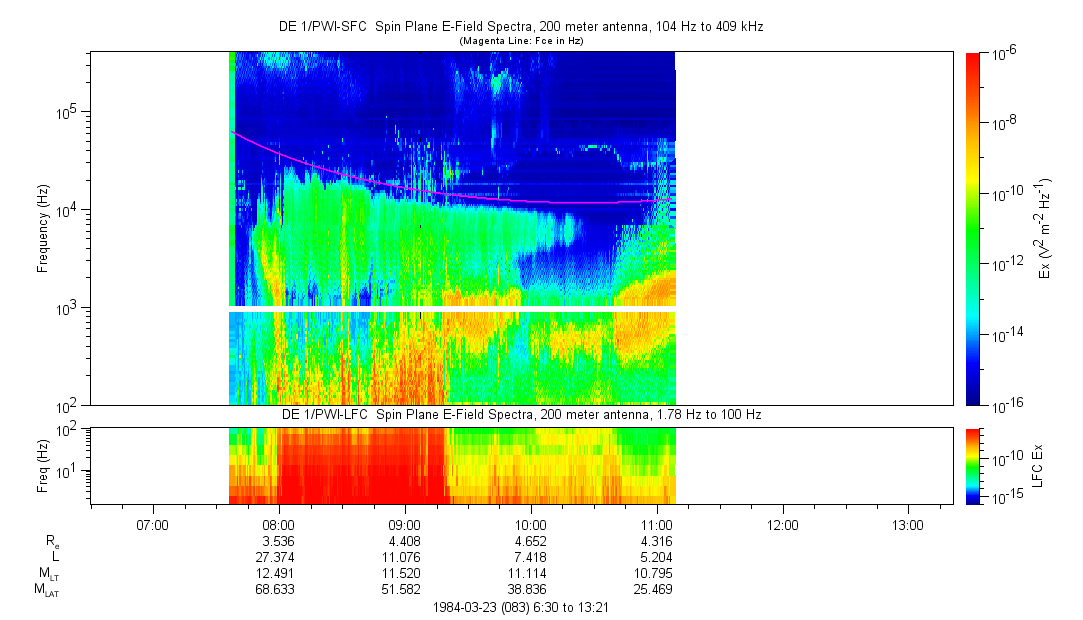
Task: Click the 10^-6 color bar tick label
Action: 1002,53
